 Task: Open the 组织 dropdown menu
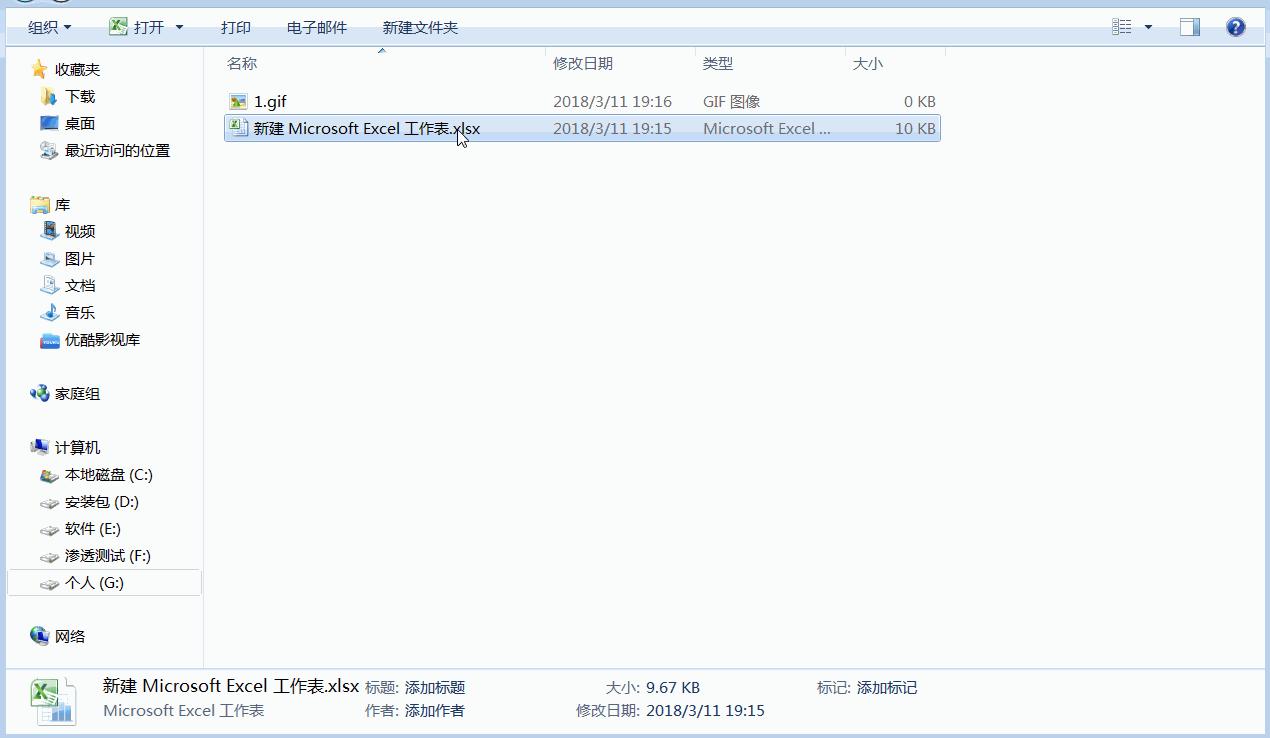pyautogui.click(x=45, y=27)
